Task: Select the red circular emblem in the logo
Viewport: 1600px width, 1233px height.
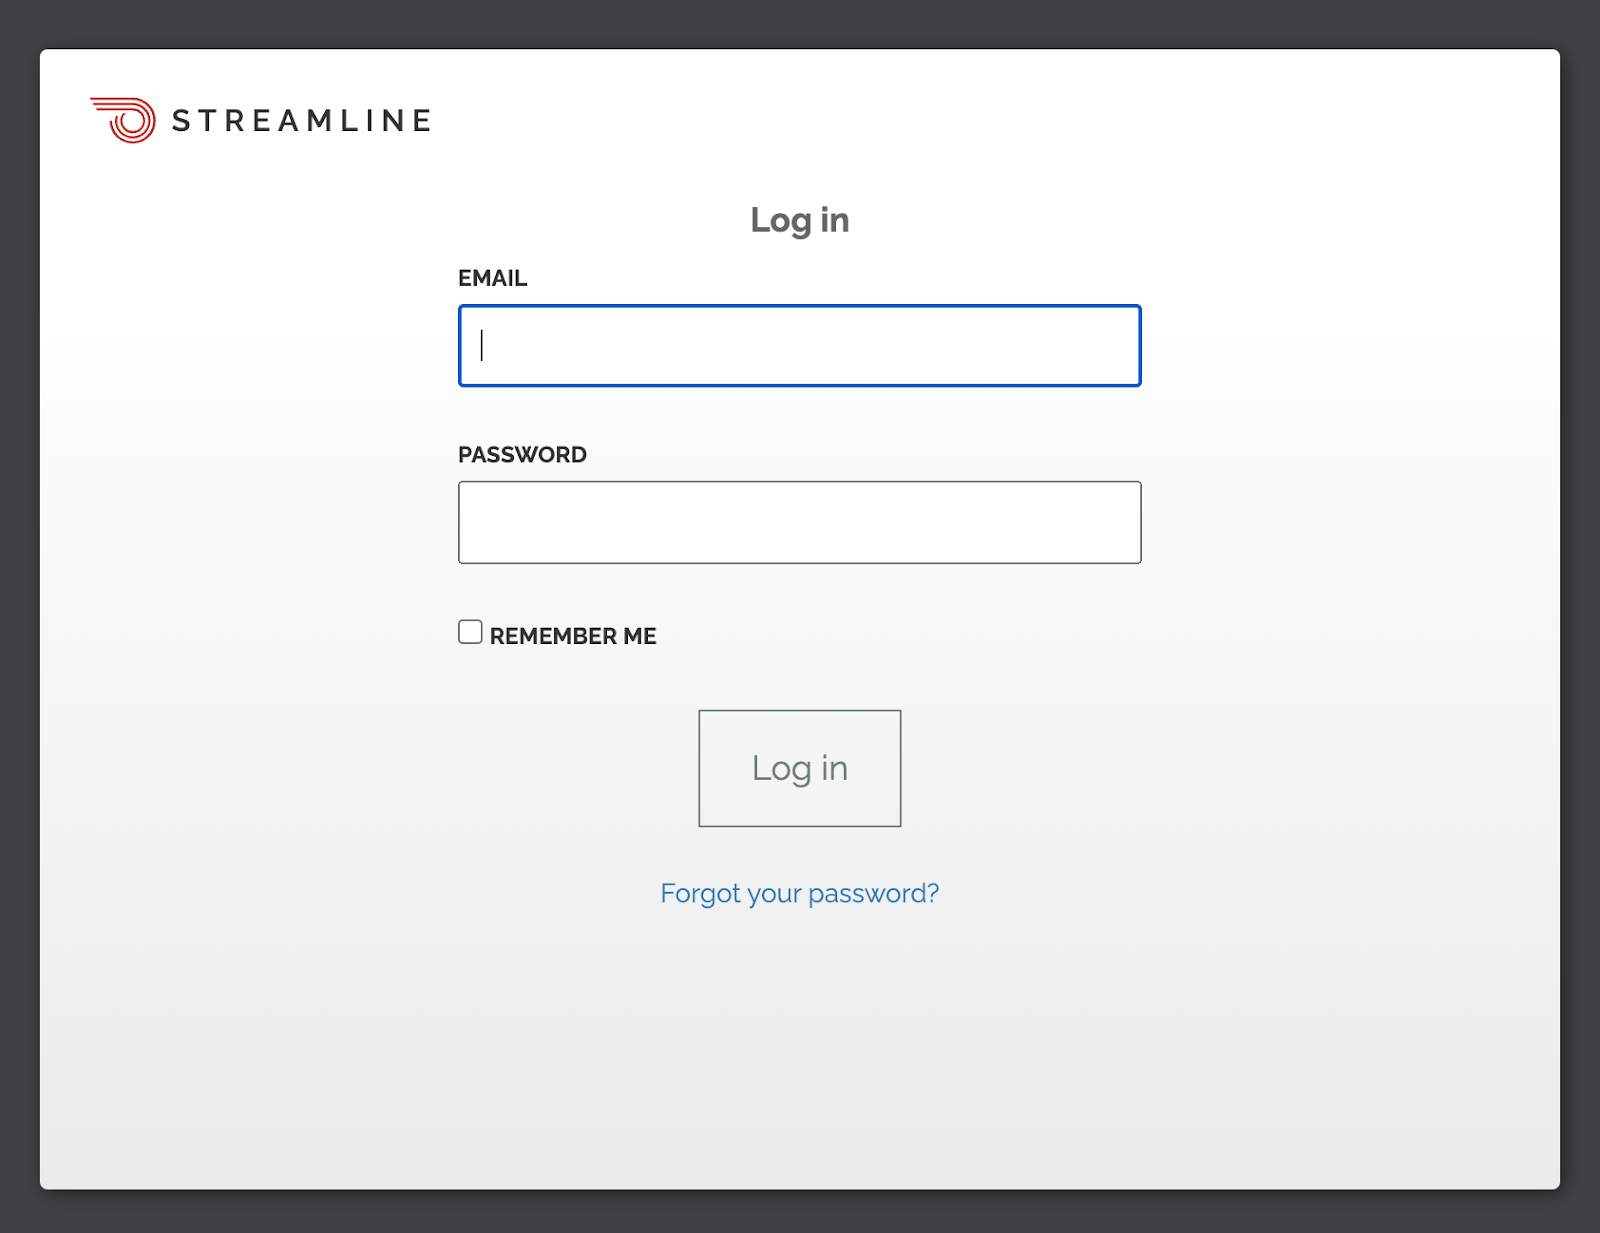Action: [x=122, y=120]
